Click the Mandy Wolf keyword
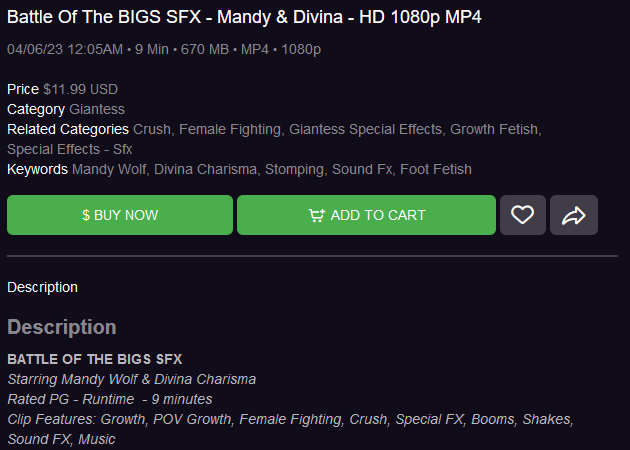Screen dimensions: 630x450 [x=109, y=169]
